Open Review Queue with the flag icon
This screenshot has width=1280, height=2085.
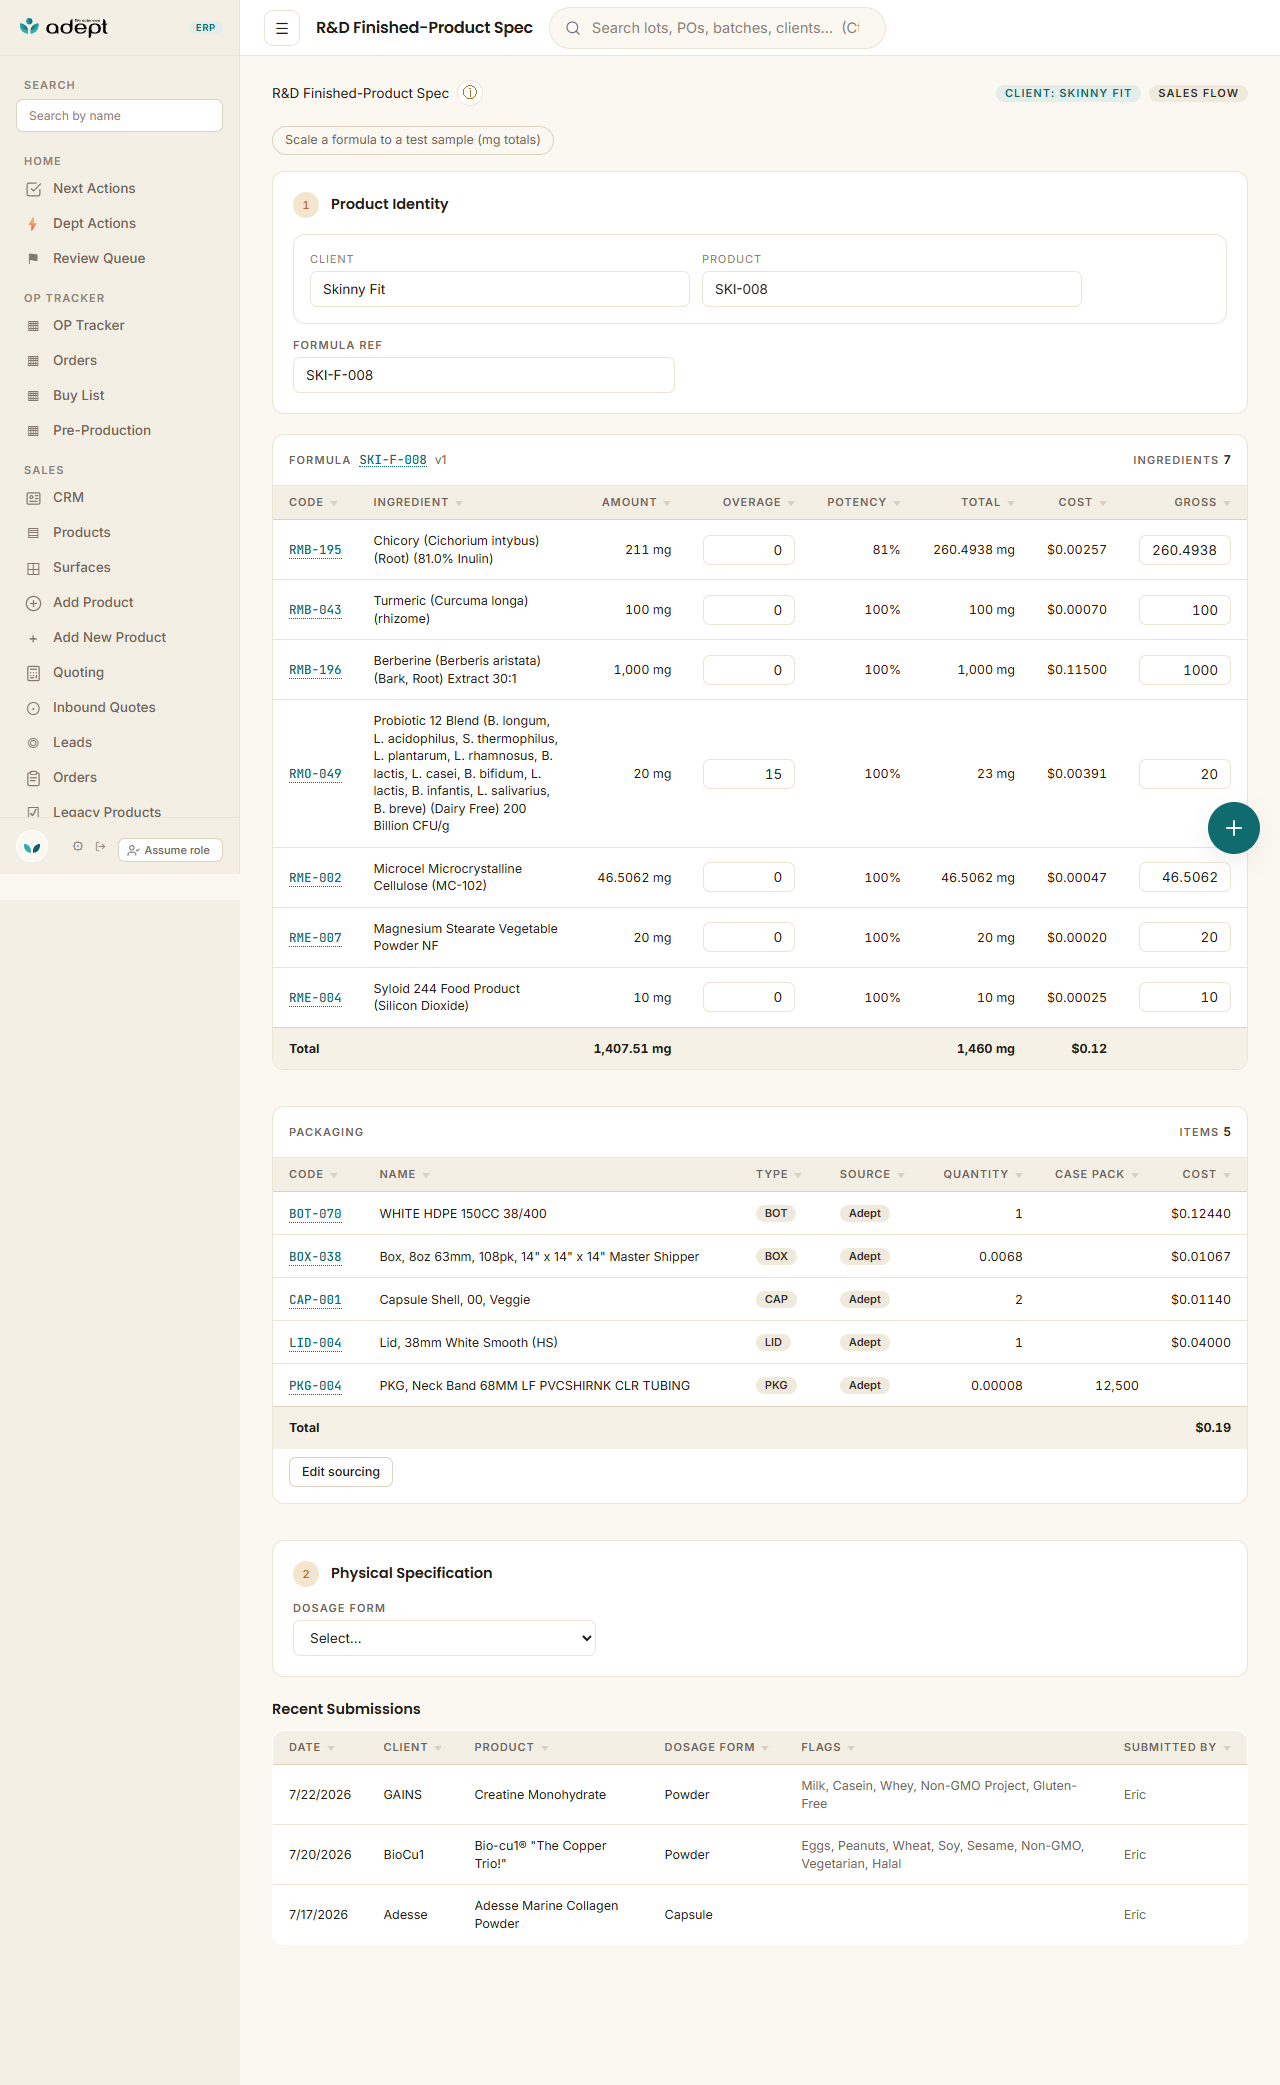tap(99, 258)
